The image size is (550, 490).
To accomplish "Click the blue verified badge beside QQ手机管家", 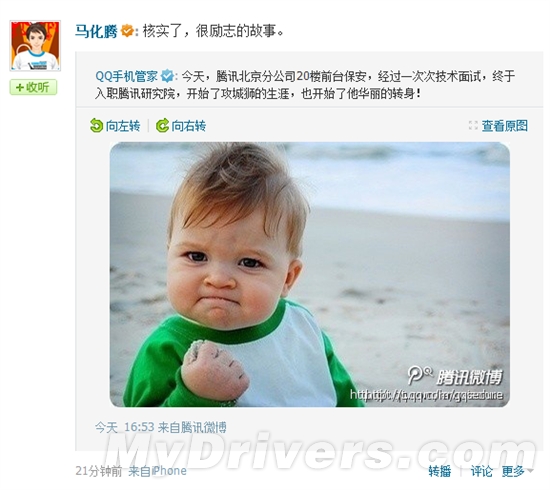I will [x=167, y=76].
